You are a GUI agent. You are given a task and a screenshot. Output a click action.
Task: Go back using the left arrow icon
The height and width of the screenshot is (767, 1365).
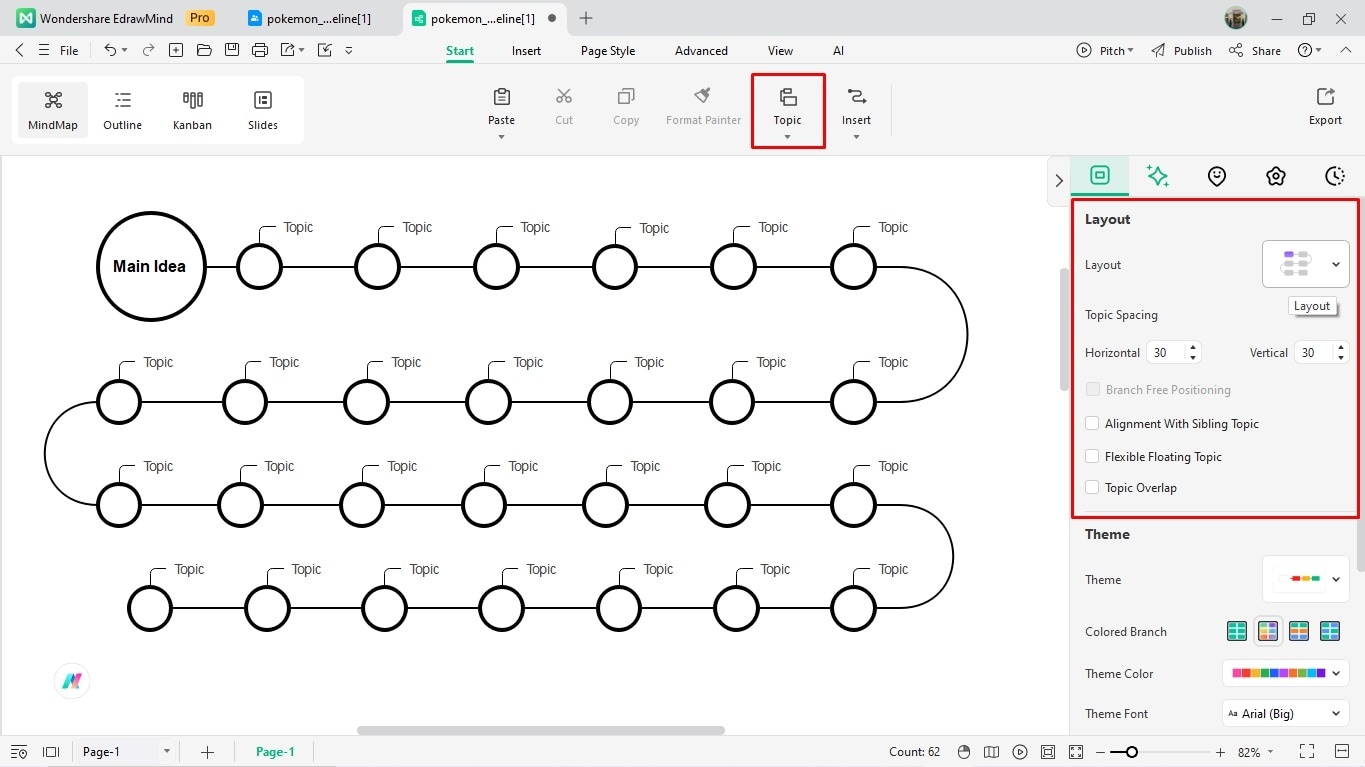(x=19, y=50)
